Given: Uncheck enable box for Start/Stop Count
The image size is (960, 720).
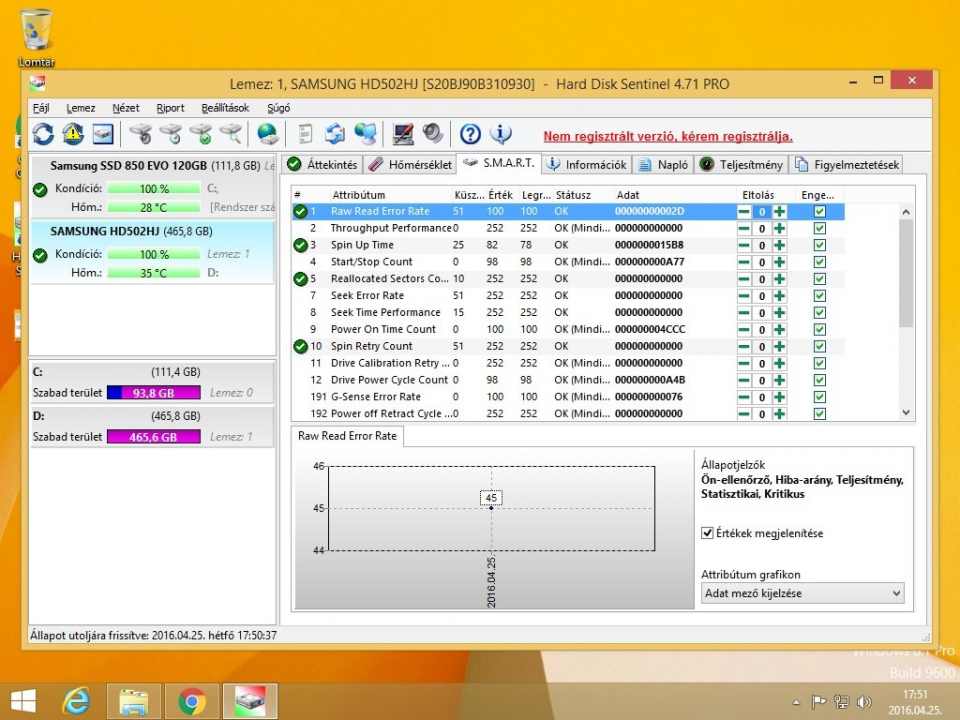Looking at the screenshot, I should (820, 262).
